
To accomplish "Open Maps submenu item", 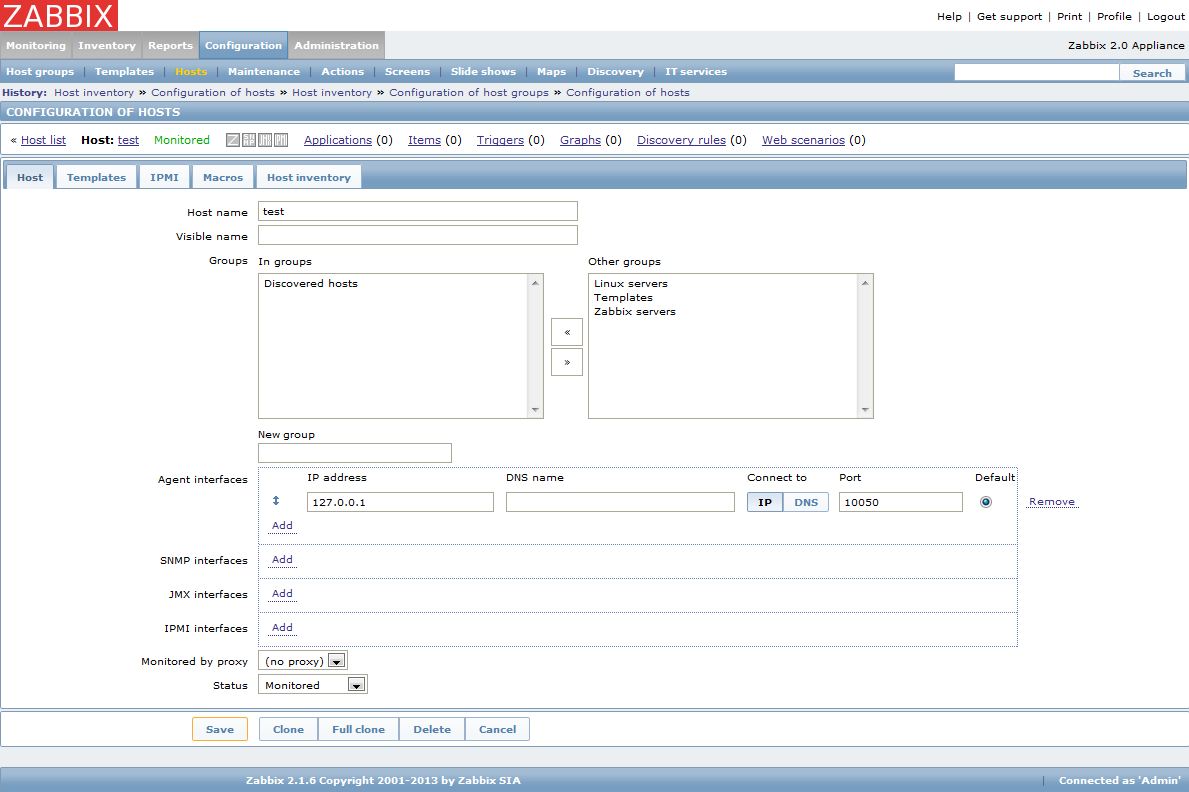I will coord(551,71).
